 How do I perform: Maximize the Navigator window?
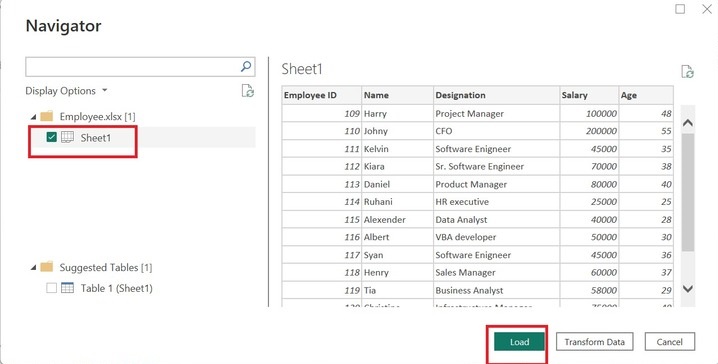click(x=680, y=9)
